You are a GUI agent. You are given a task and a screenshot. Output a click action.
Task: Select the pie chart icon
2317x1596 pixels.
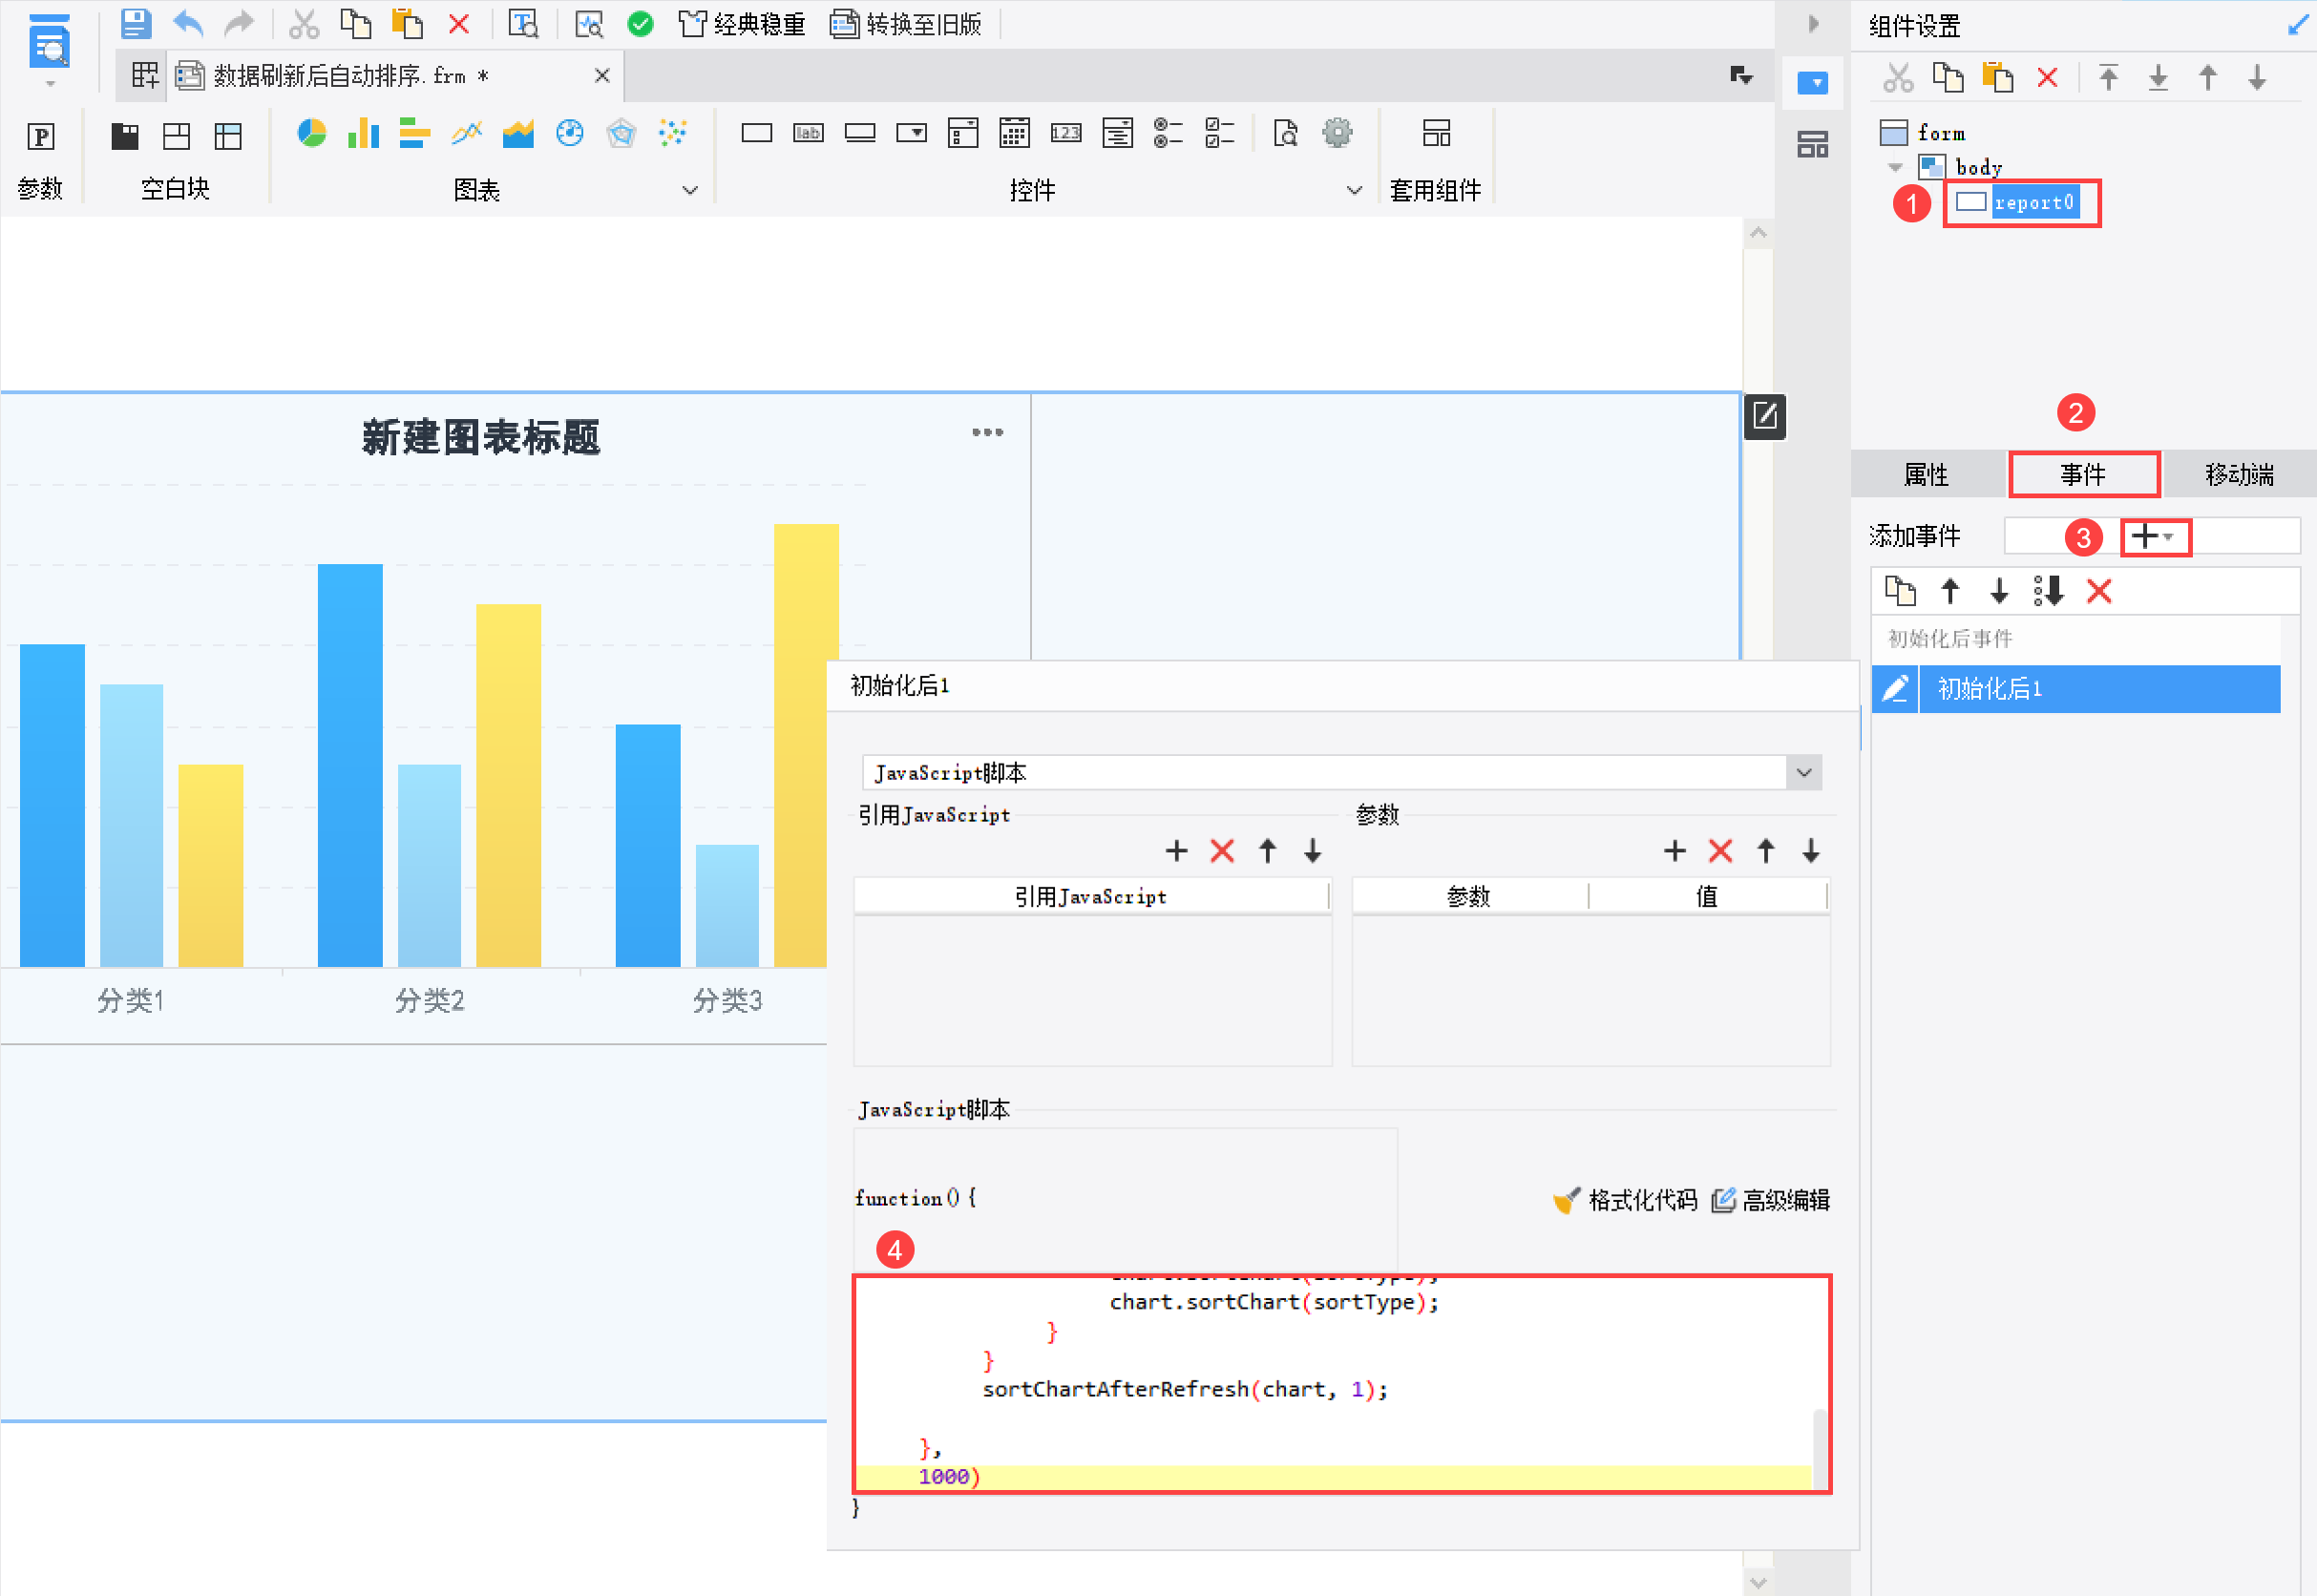312,133
